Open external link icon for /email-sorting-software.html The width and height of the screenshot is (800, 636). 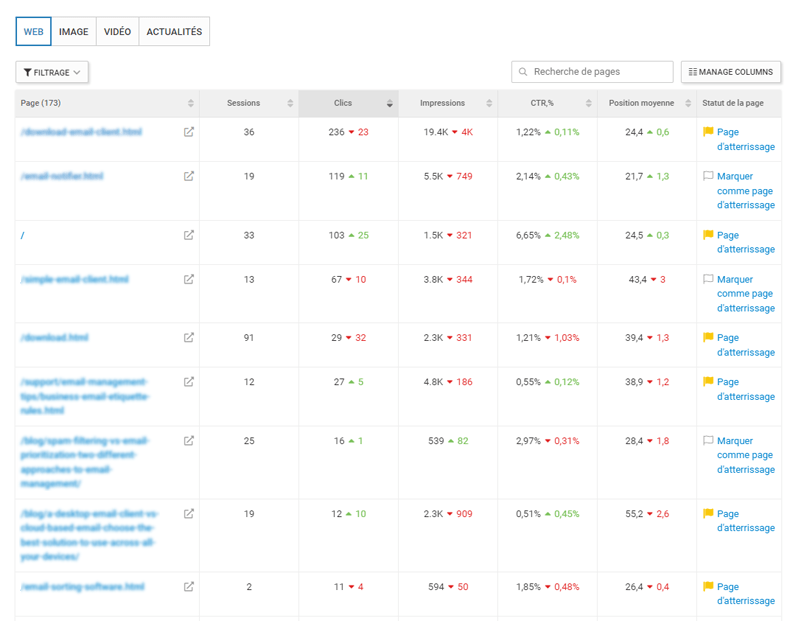click(189, 587)
